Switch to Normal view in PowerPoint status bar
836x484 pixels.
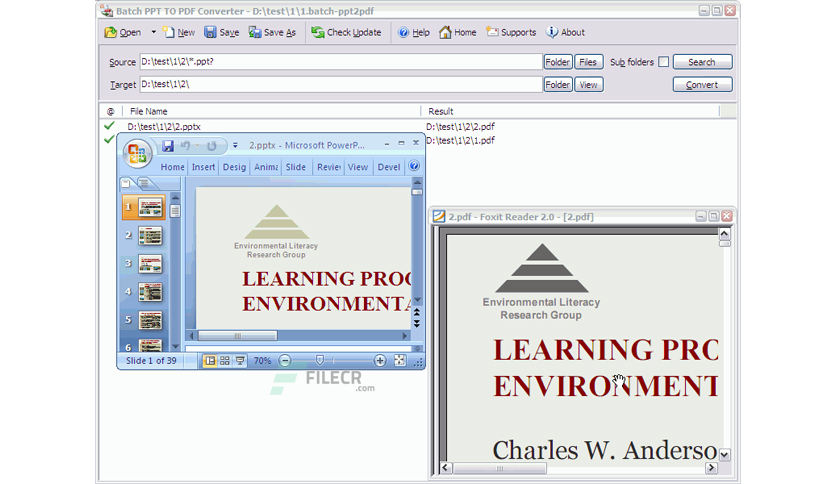point(210,361)
